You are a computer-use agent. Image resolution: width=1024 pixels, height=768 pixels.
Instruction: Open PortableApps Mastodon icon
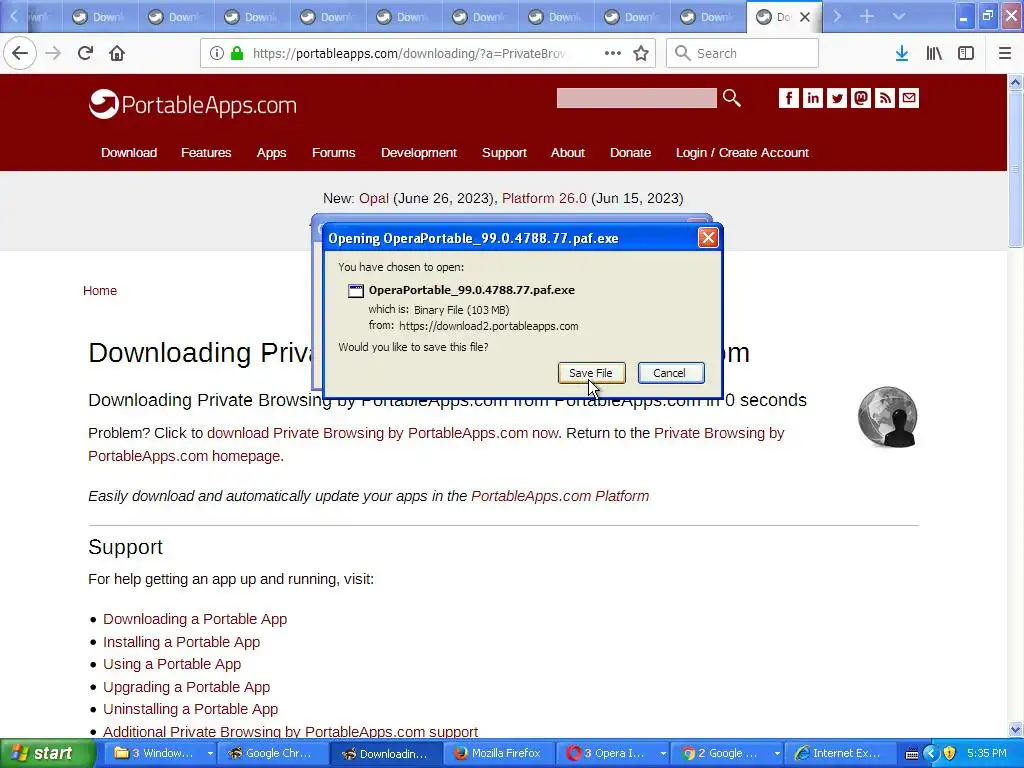pyautogui.click(x=861, y=98)
